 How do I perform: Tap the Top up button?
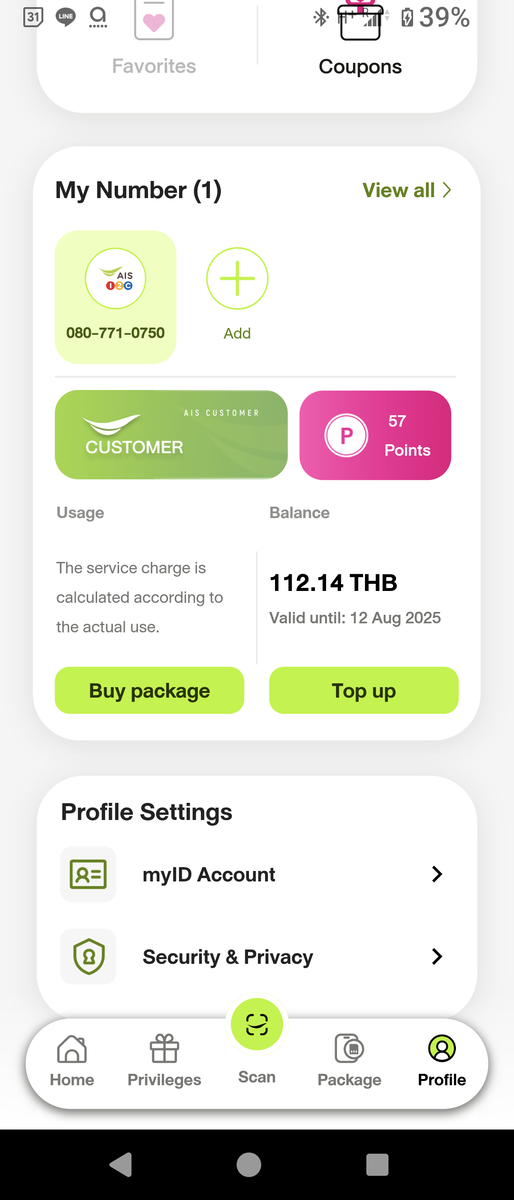tap(364, 690)
